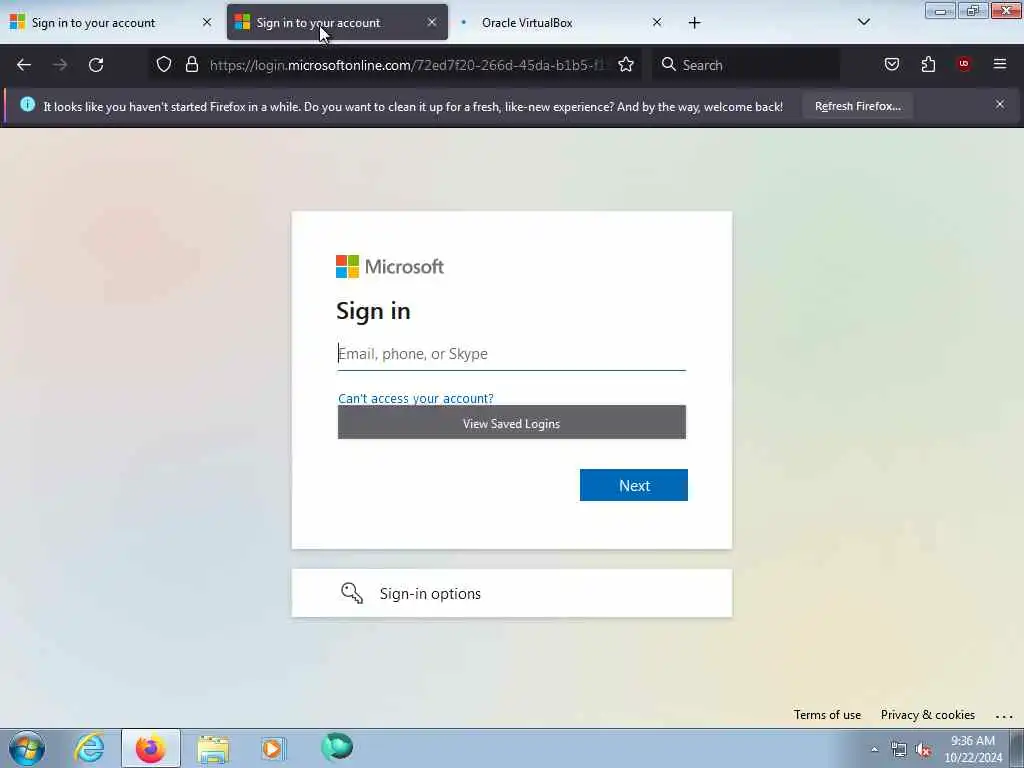Click the Next button
1024x768 pixels.
click(x=633, y=485)
